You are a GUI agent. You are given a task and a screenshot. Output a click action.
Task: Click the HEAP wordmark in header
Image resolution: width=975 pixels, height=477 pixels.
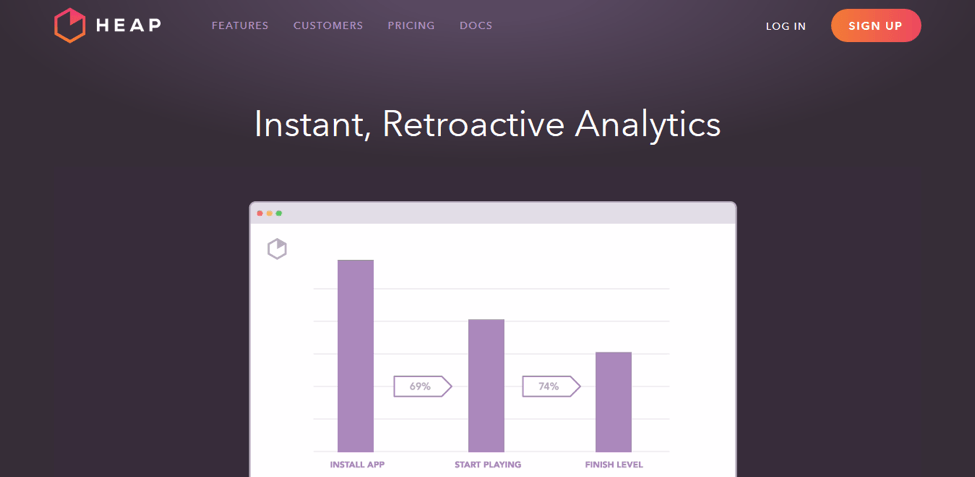pos(129,25)
